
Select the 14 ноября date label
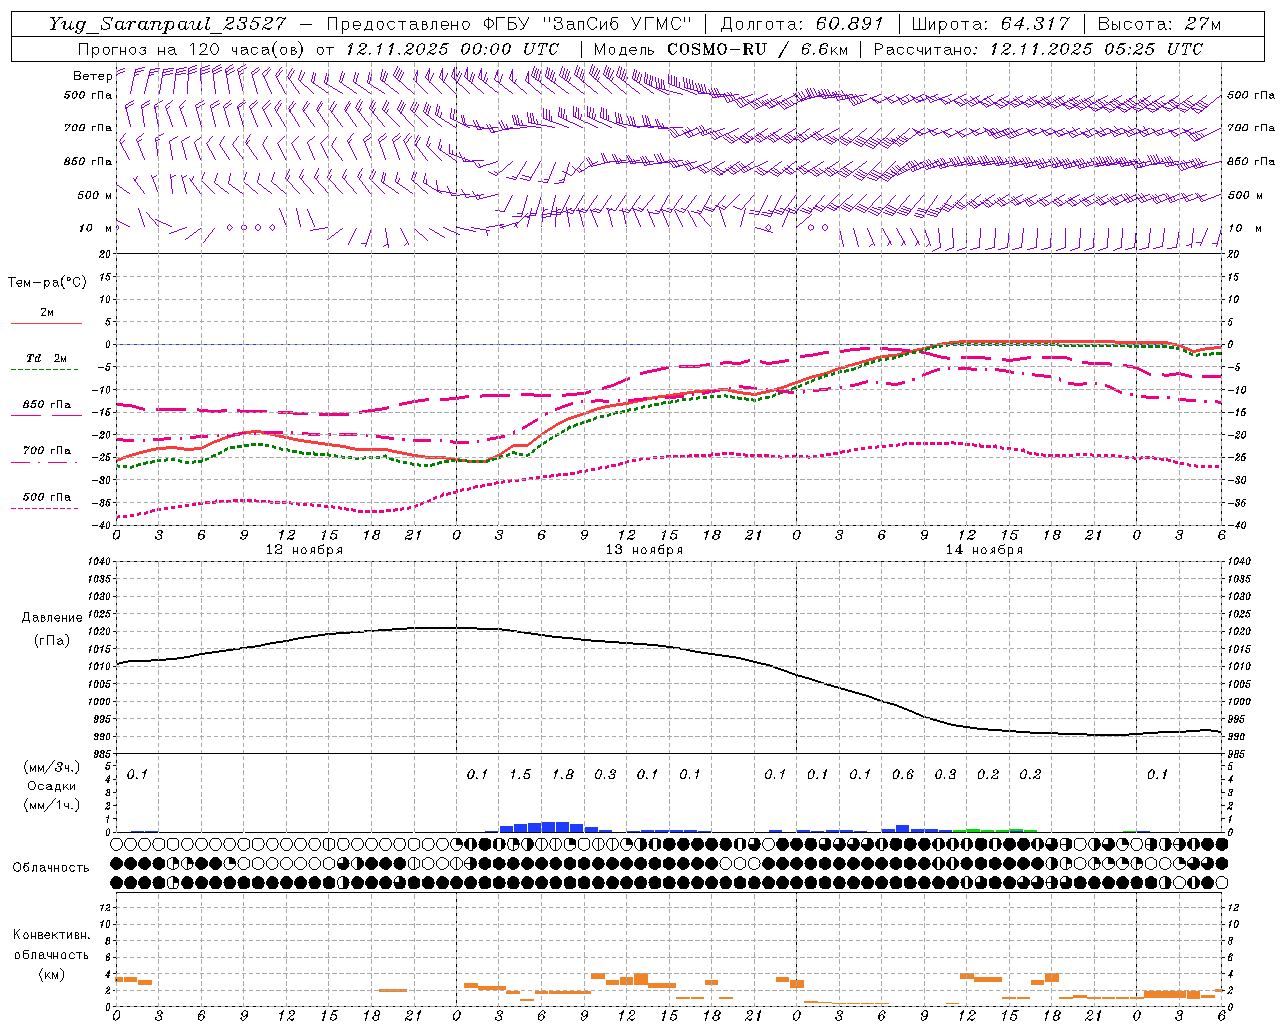point(984,550)
